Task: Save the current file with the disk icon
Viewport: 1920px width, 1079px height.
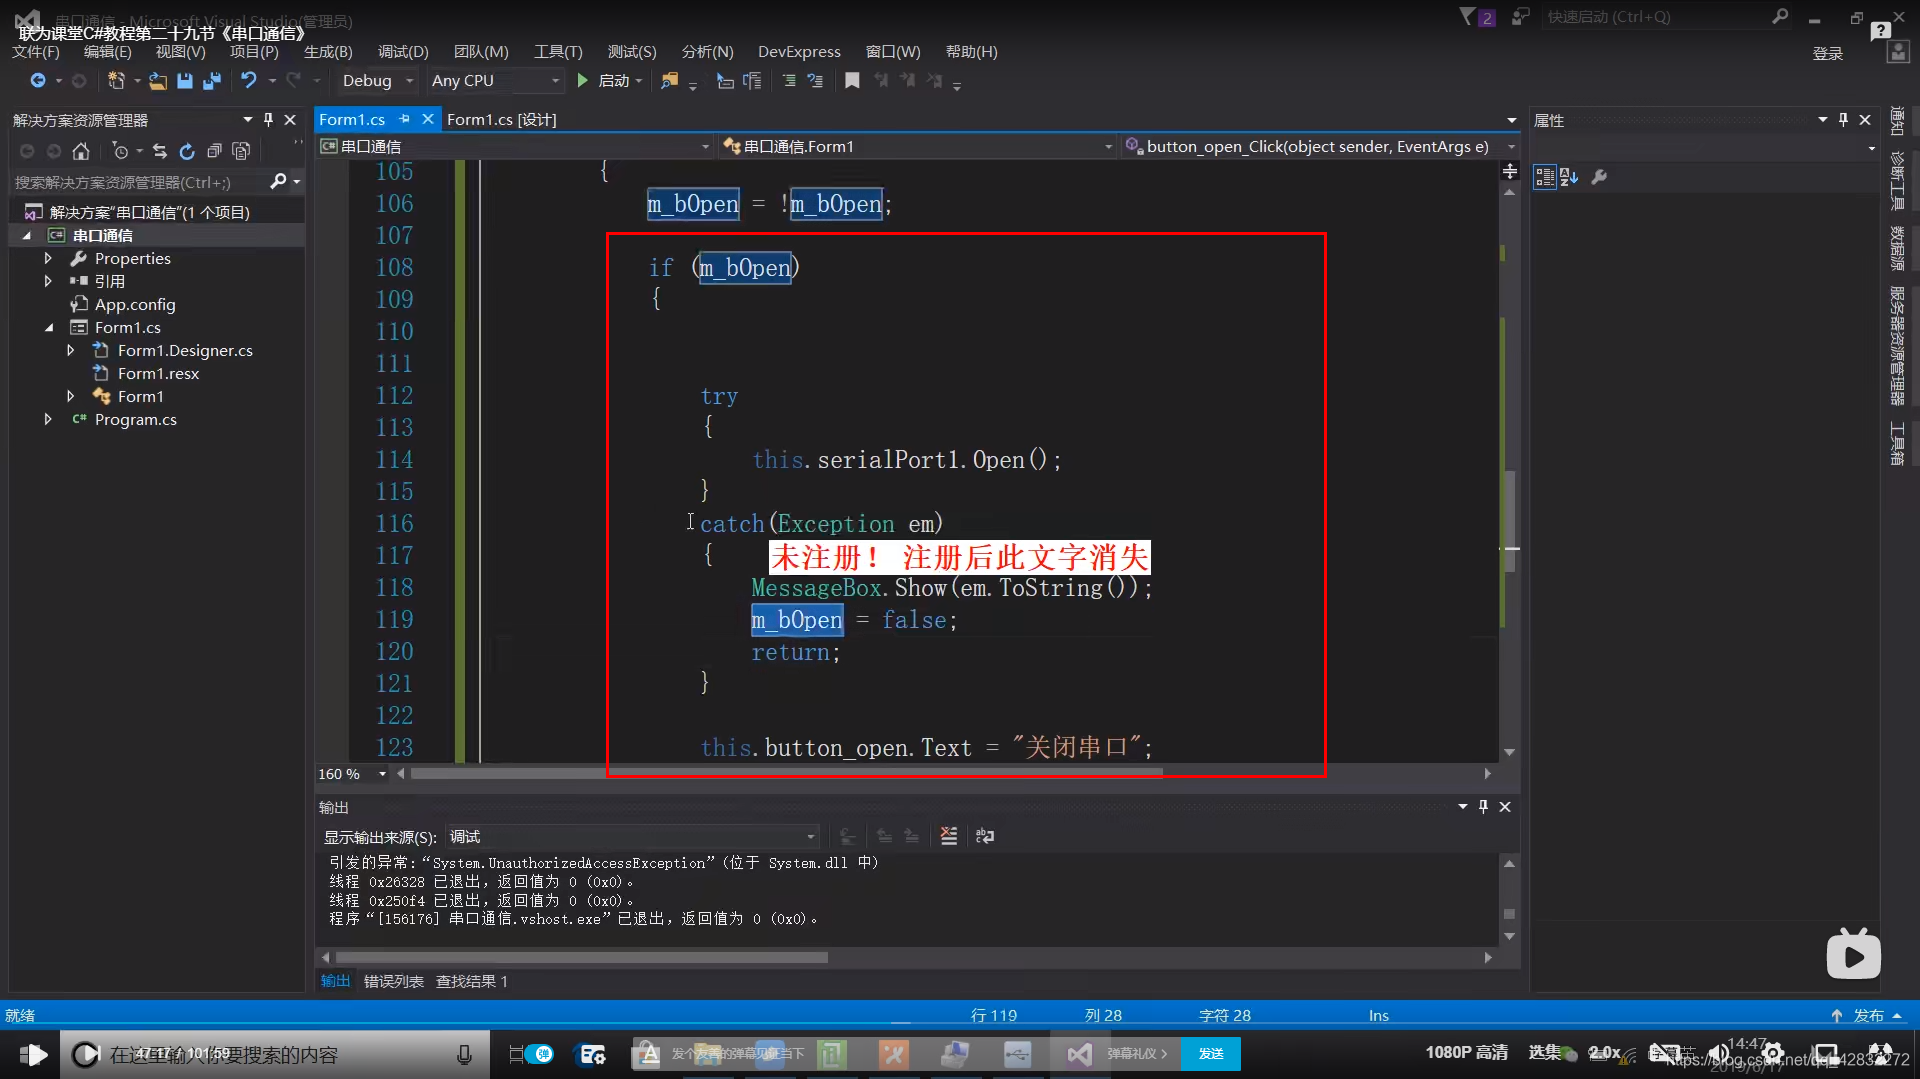Action: point(185,81)
